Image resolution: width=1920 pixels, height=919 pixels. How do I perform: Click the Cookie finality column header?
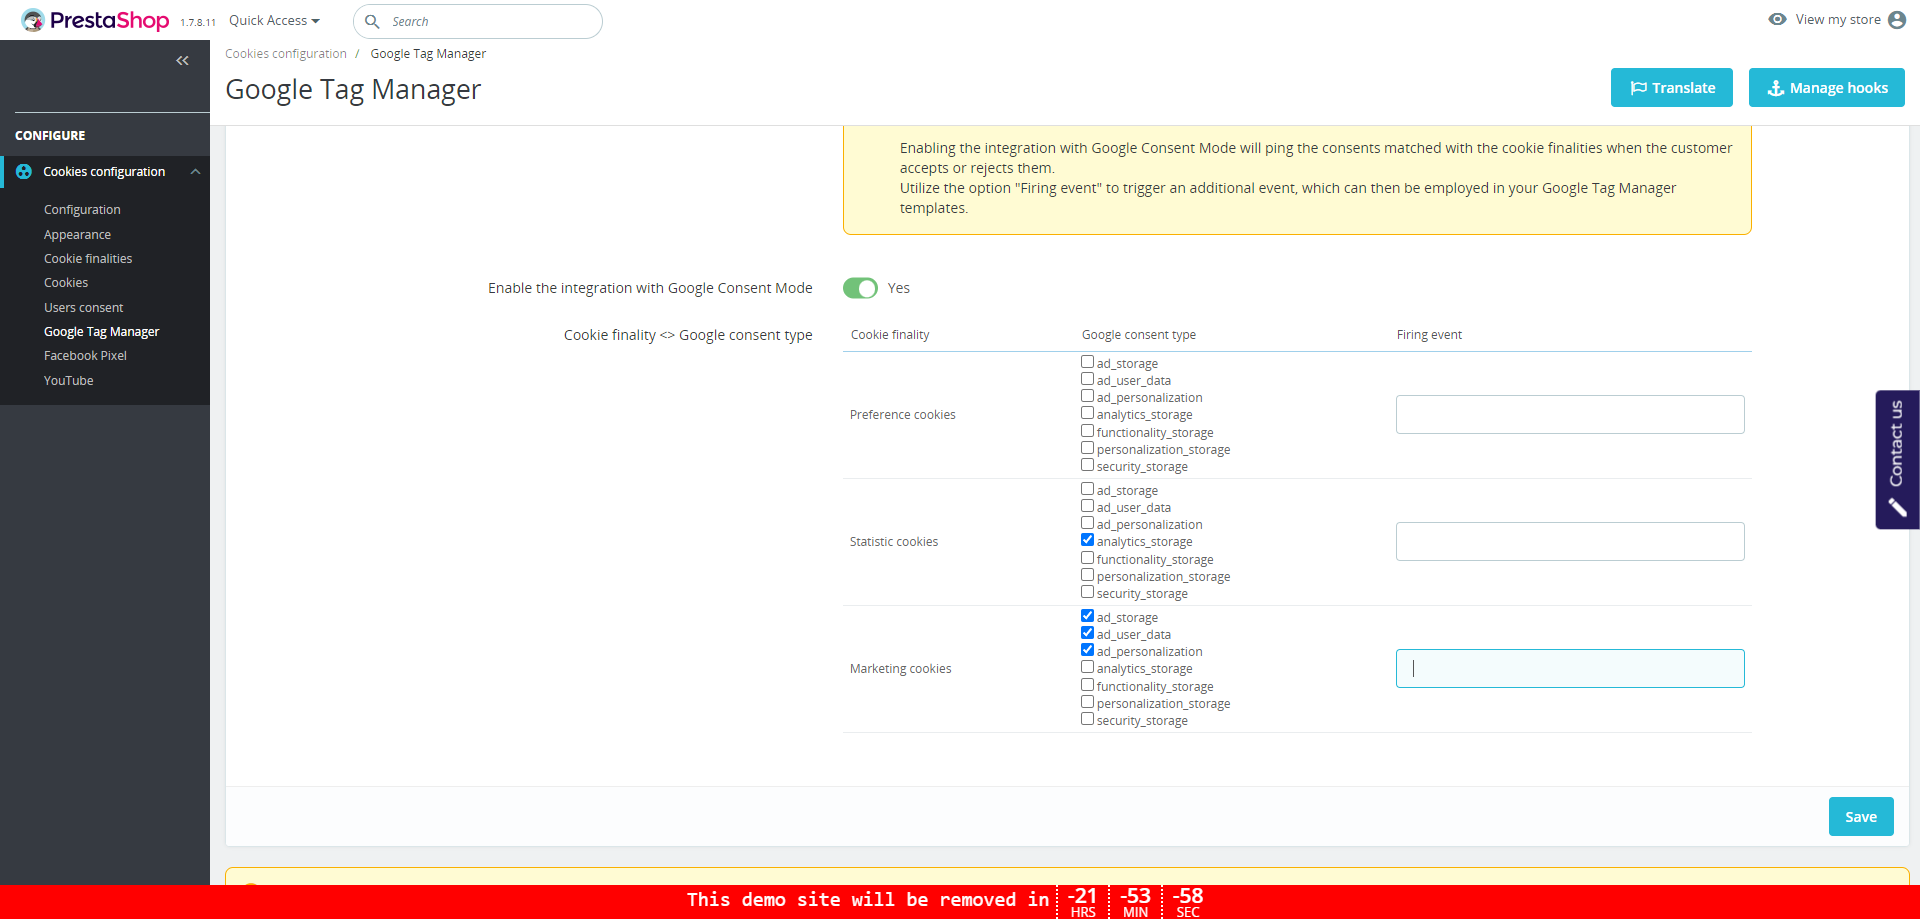[x=890, y=335]
